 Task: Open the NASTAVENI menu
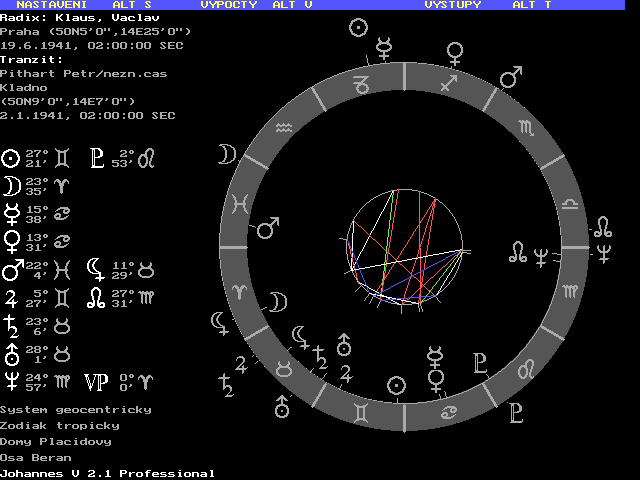pyautogui.click(x=51, y=5)
